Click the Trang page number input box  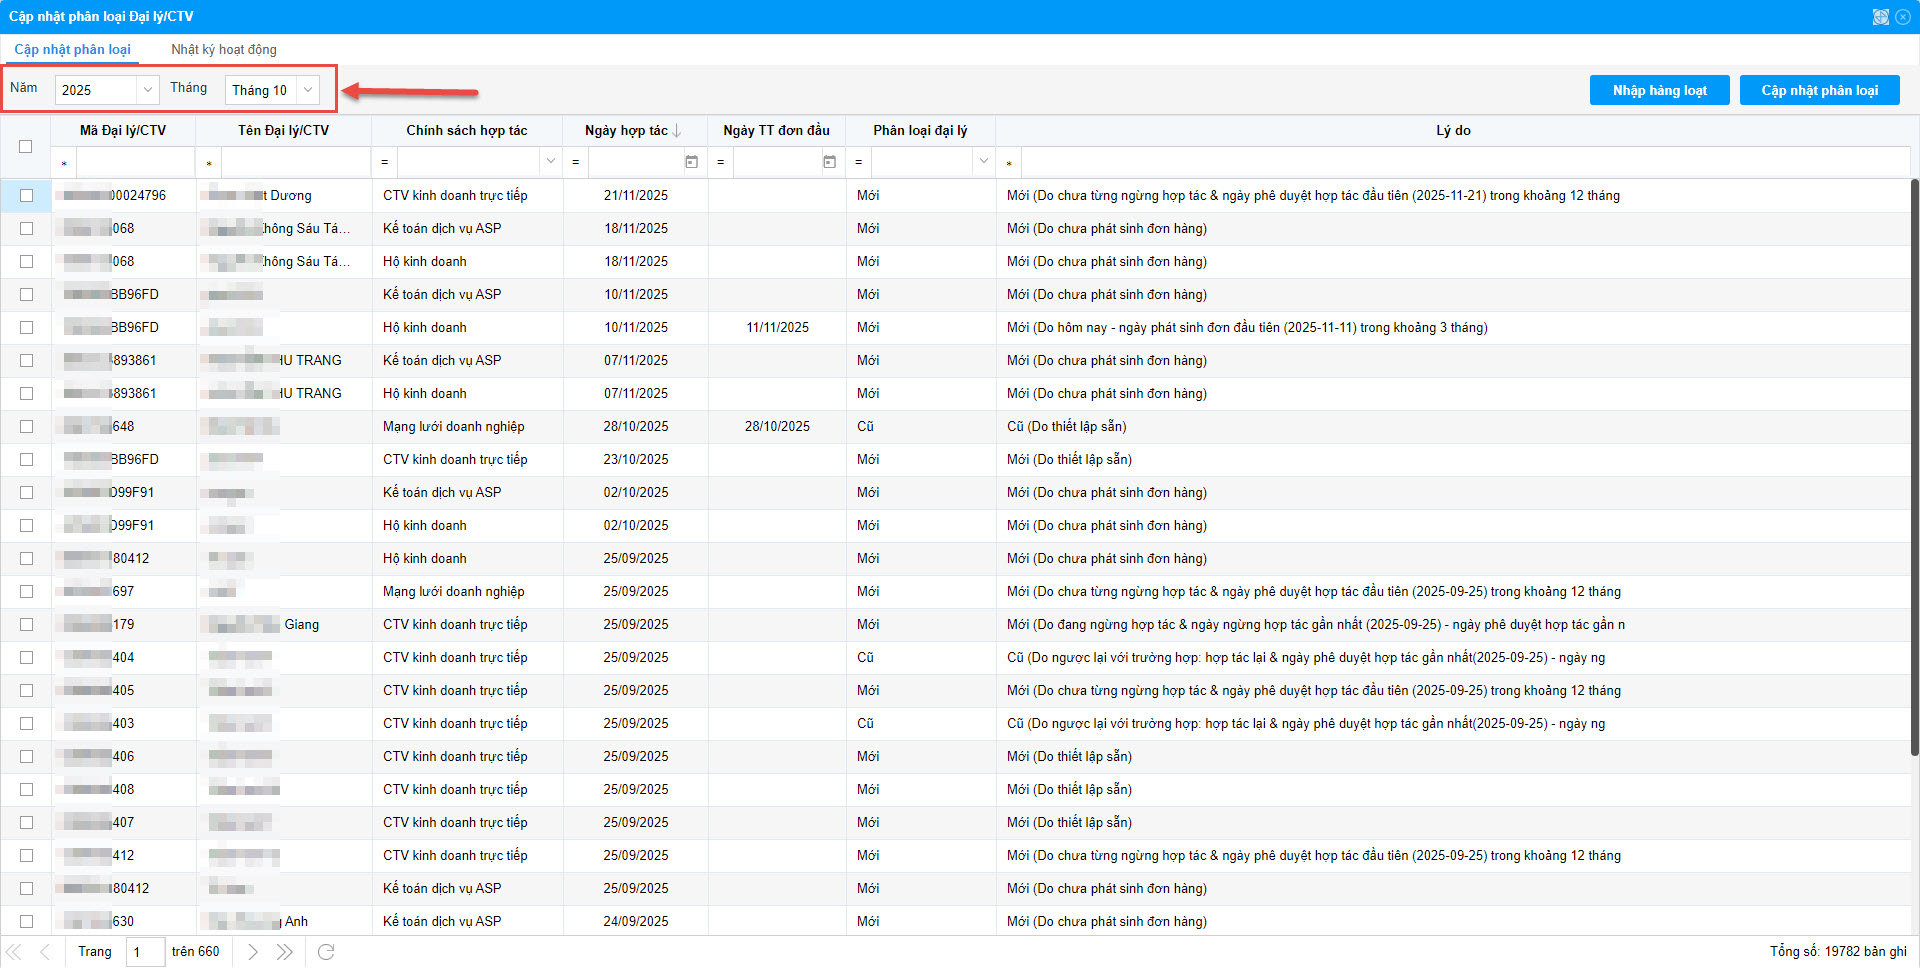[x=145, y=952]
